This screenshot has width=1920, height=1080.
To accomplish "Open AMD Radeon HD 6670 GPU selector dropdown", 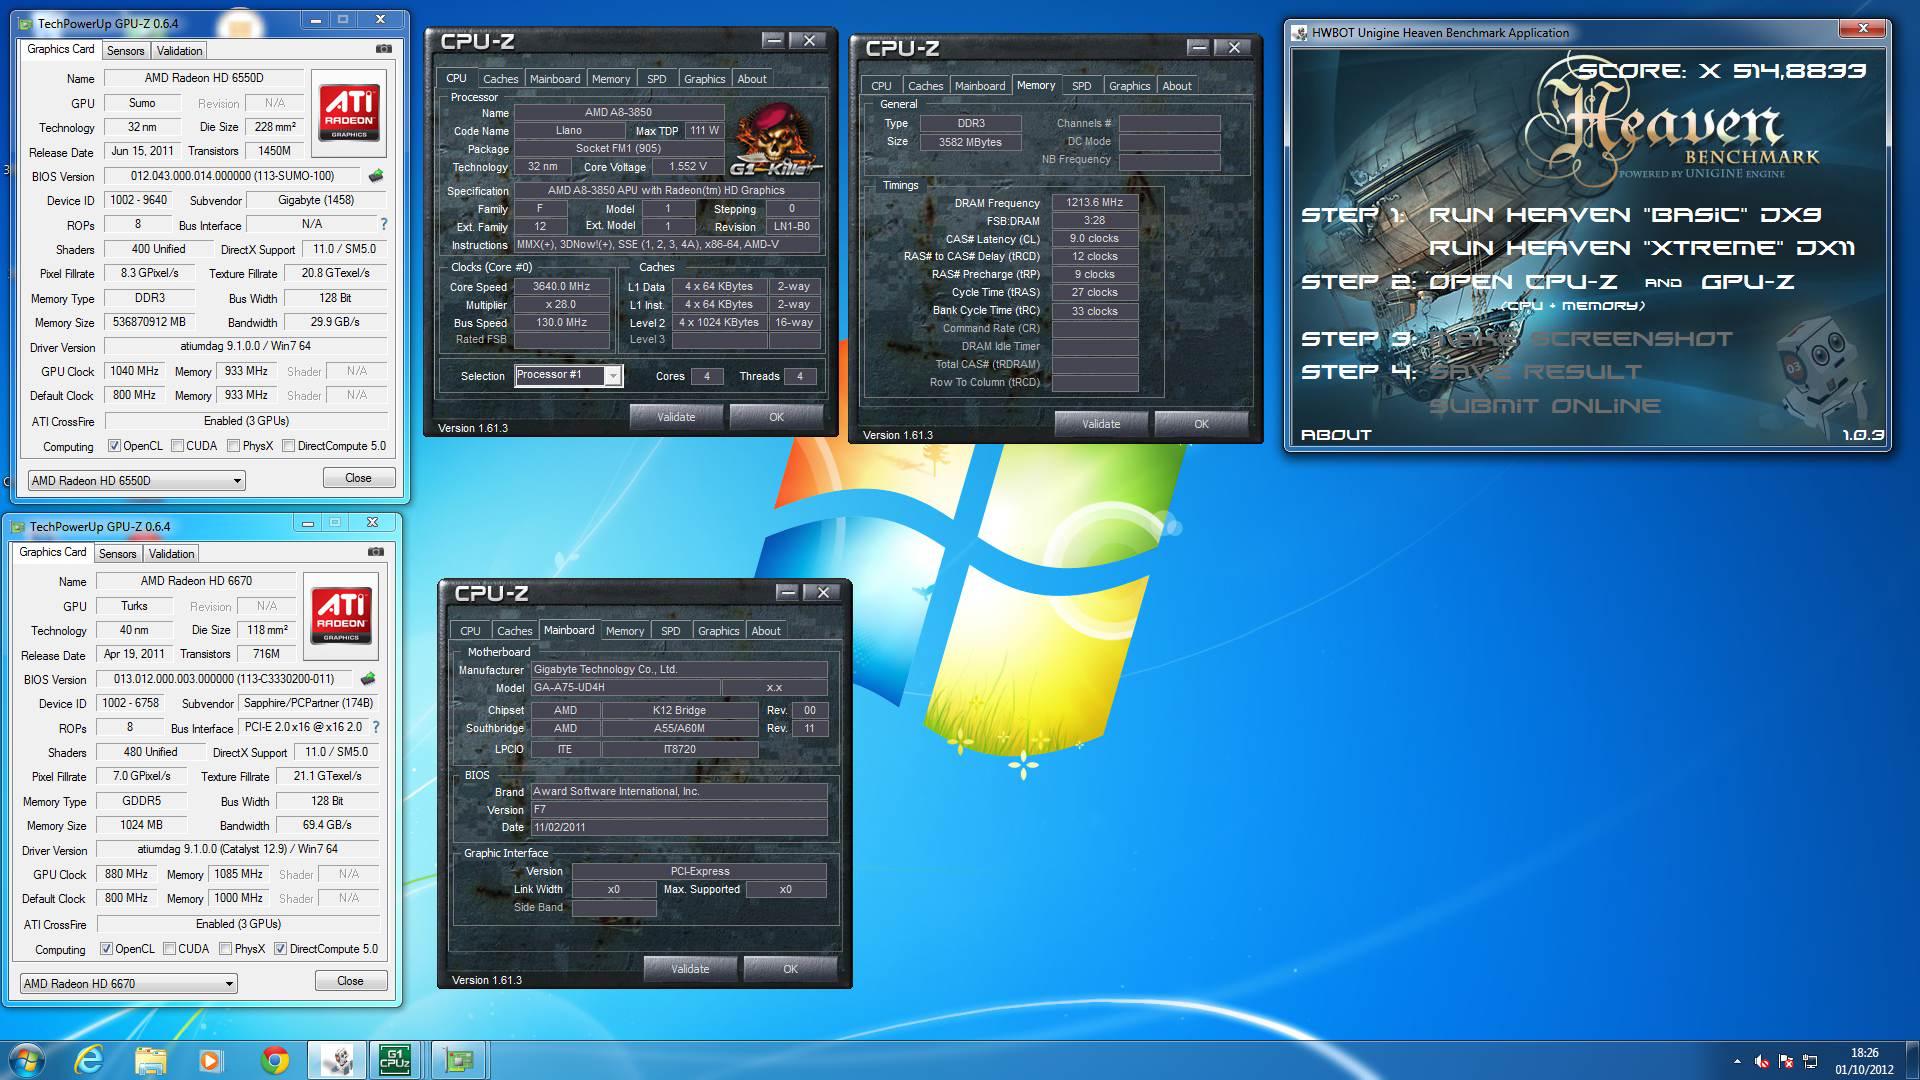I will (x=128, y=983).
